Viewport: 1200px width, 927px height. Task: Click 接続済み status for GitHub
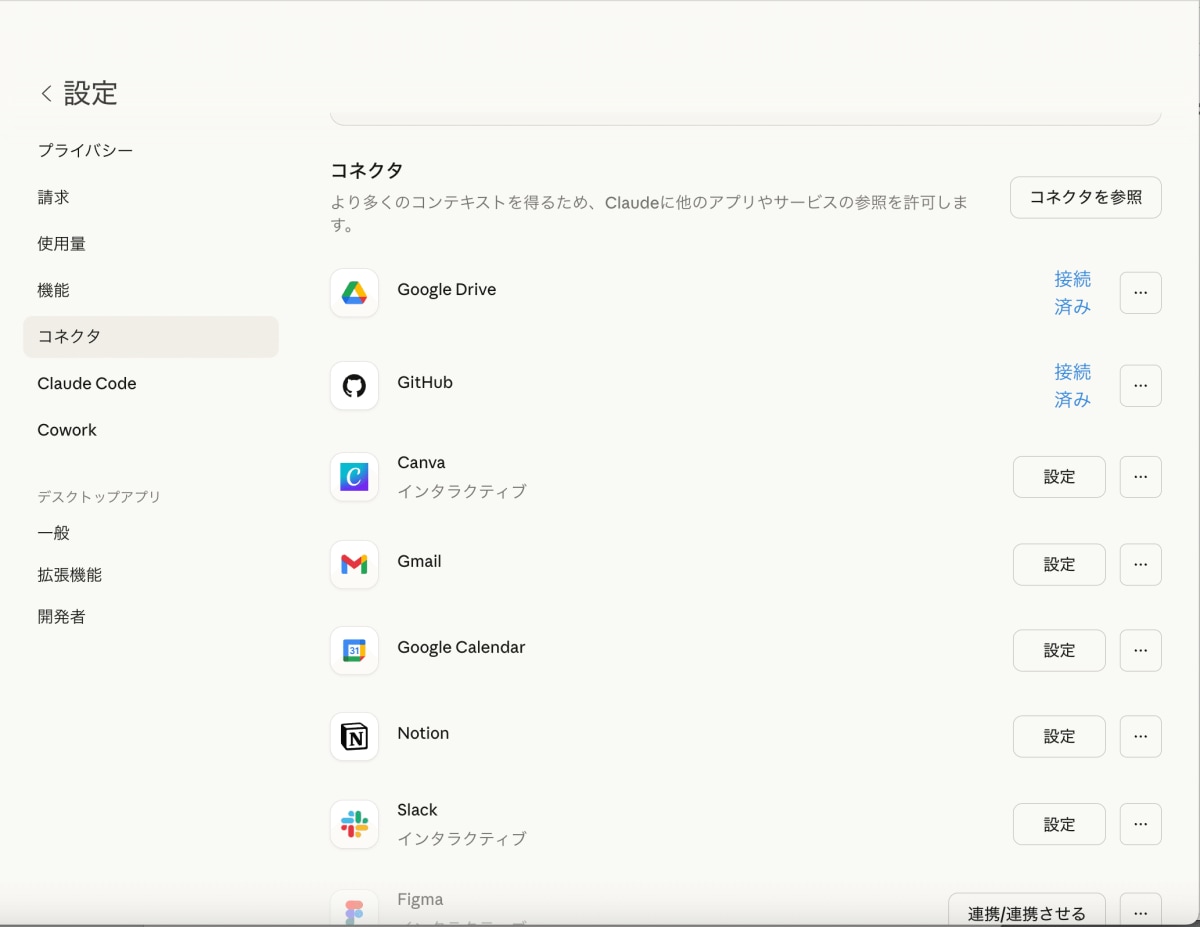(x=1072, y=386)
